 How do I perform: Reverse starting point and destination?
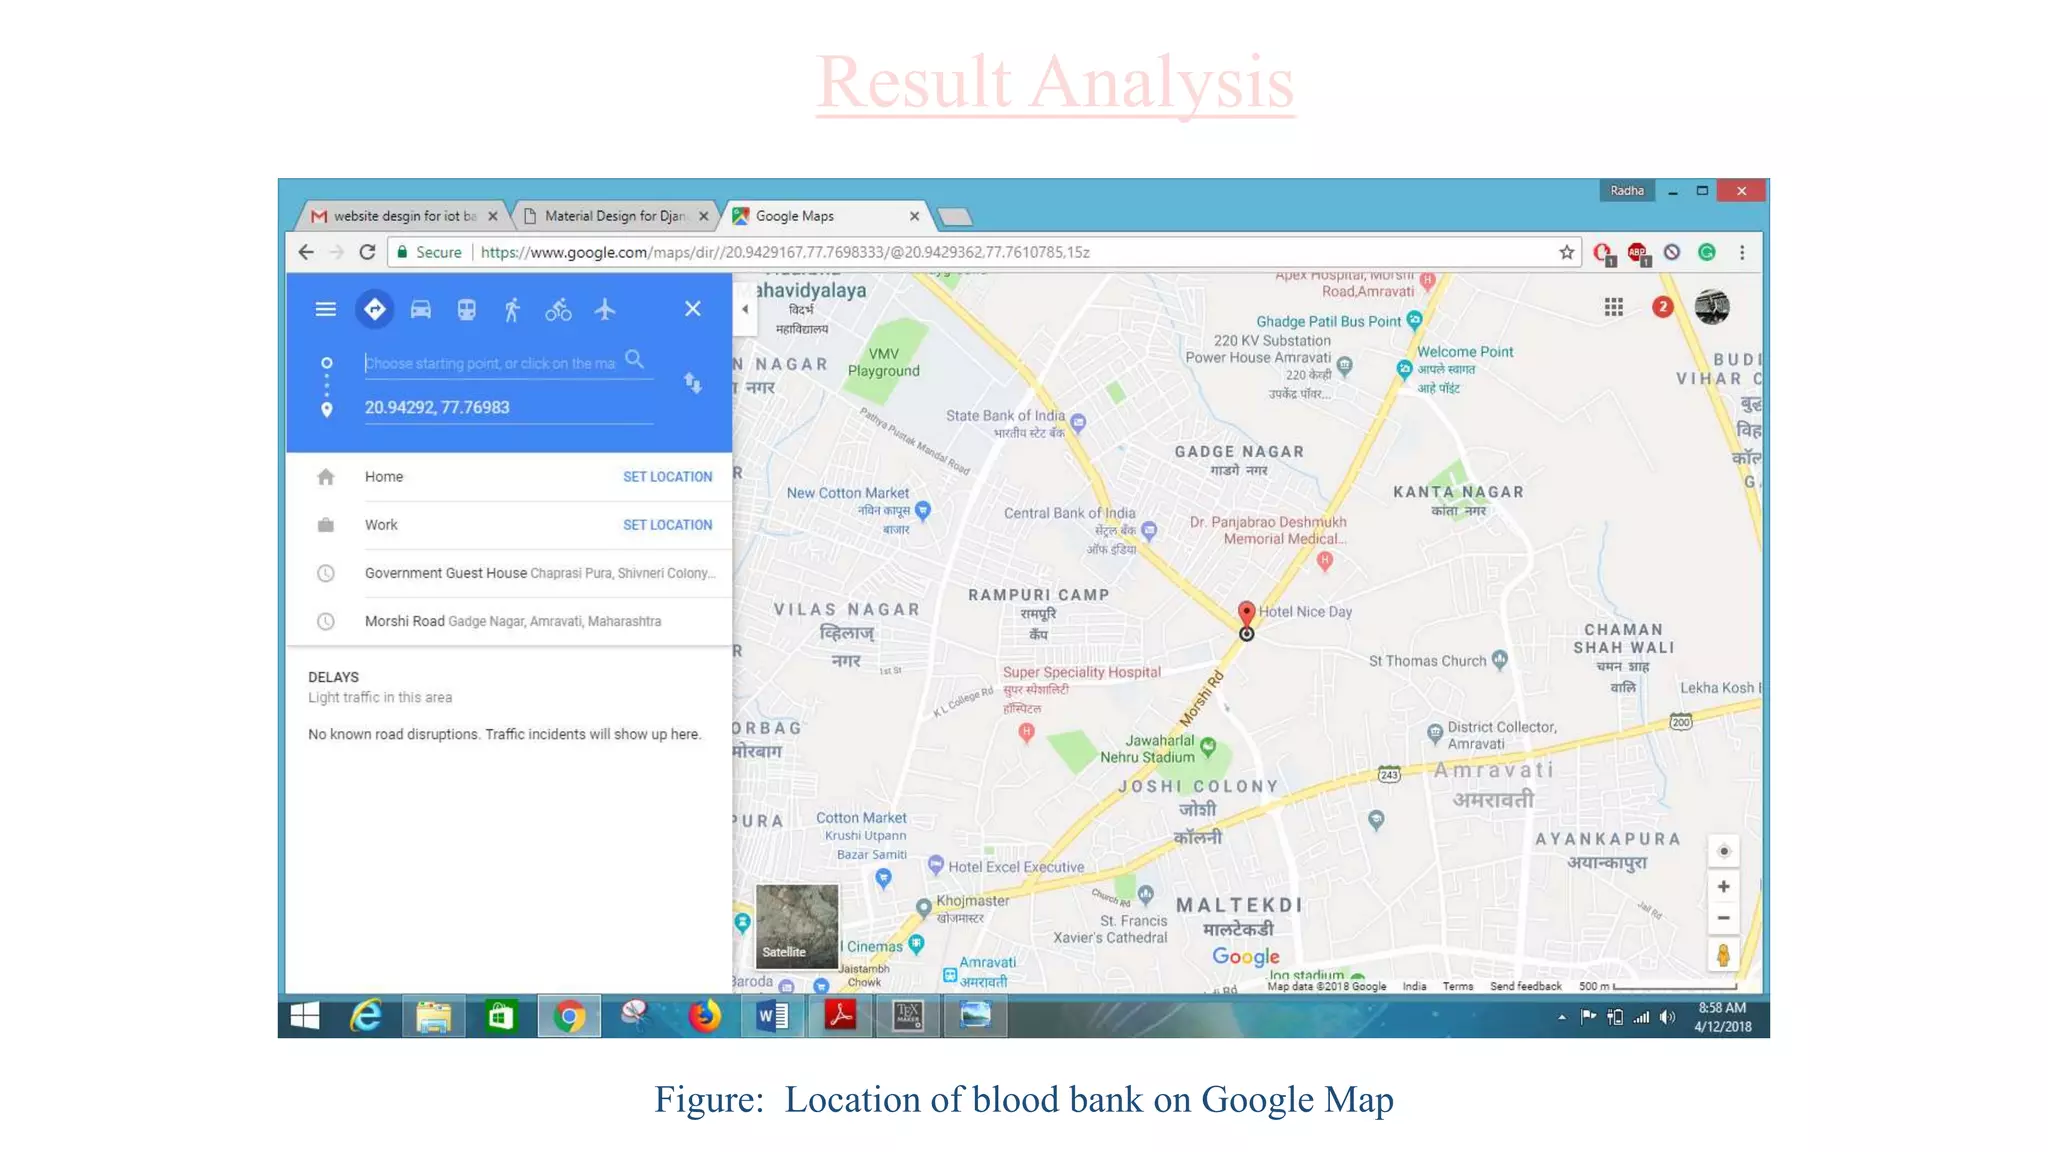tap(692, 383)
